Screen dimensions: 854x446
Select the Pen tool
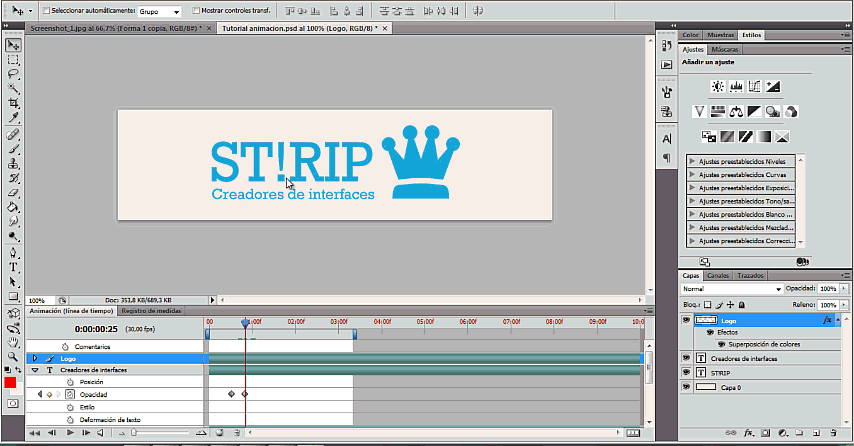(13, 253)
